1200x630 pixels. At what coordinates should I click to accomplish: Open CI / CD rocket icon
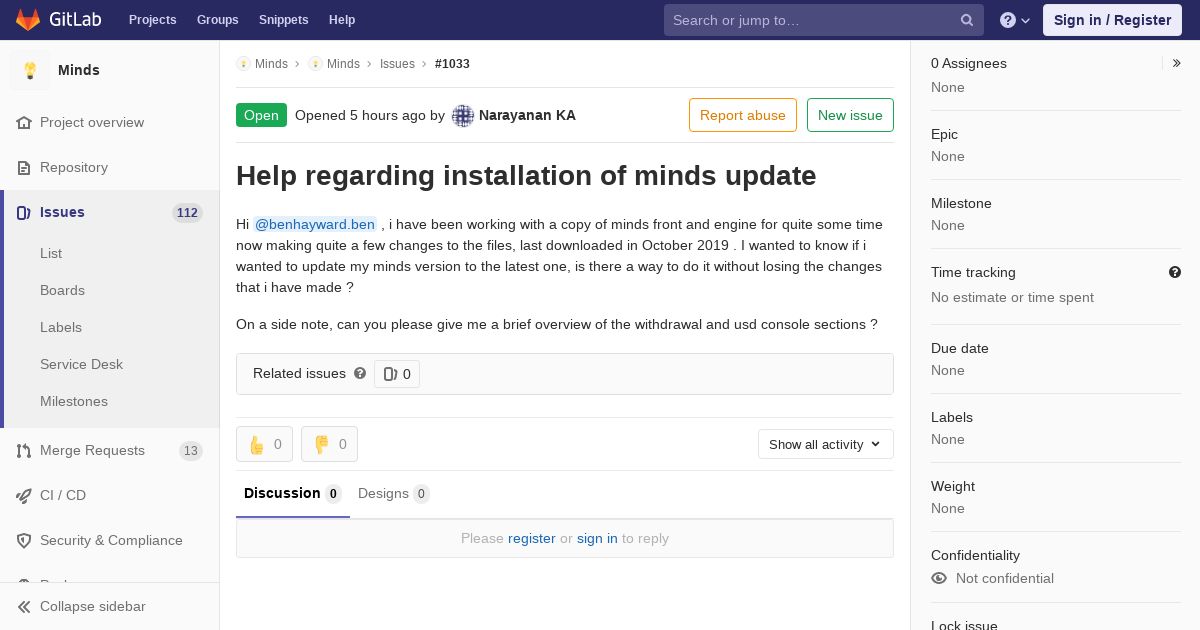coord(24,495)
